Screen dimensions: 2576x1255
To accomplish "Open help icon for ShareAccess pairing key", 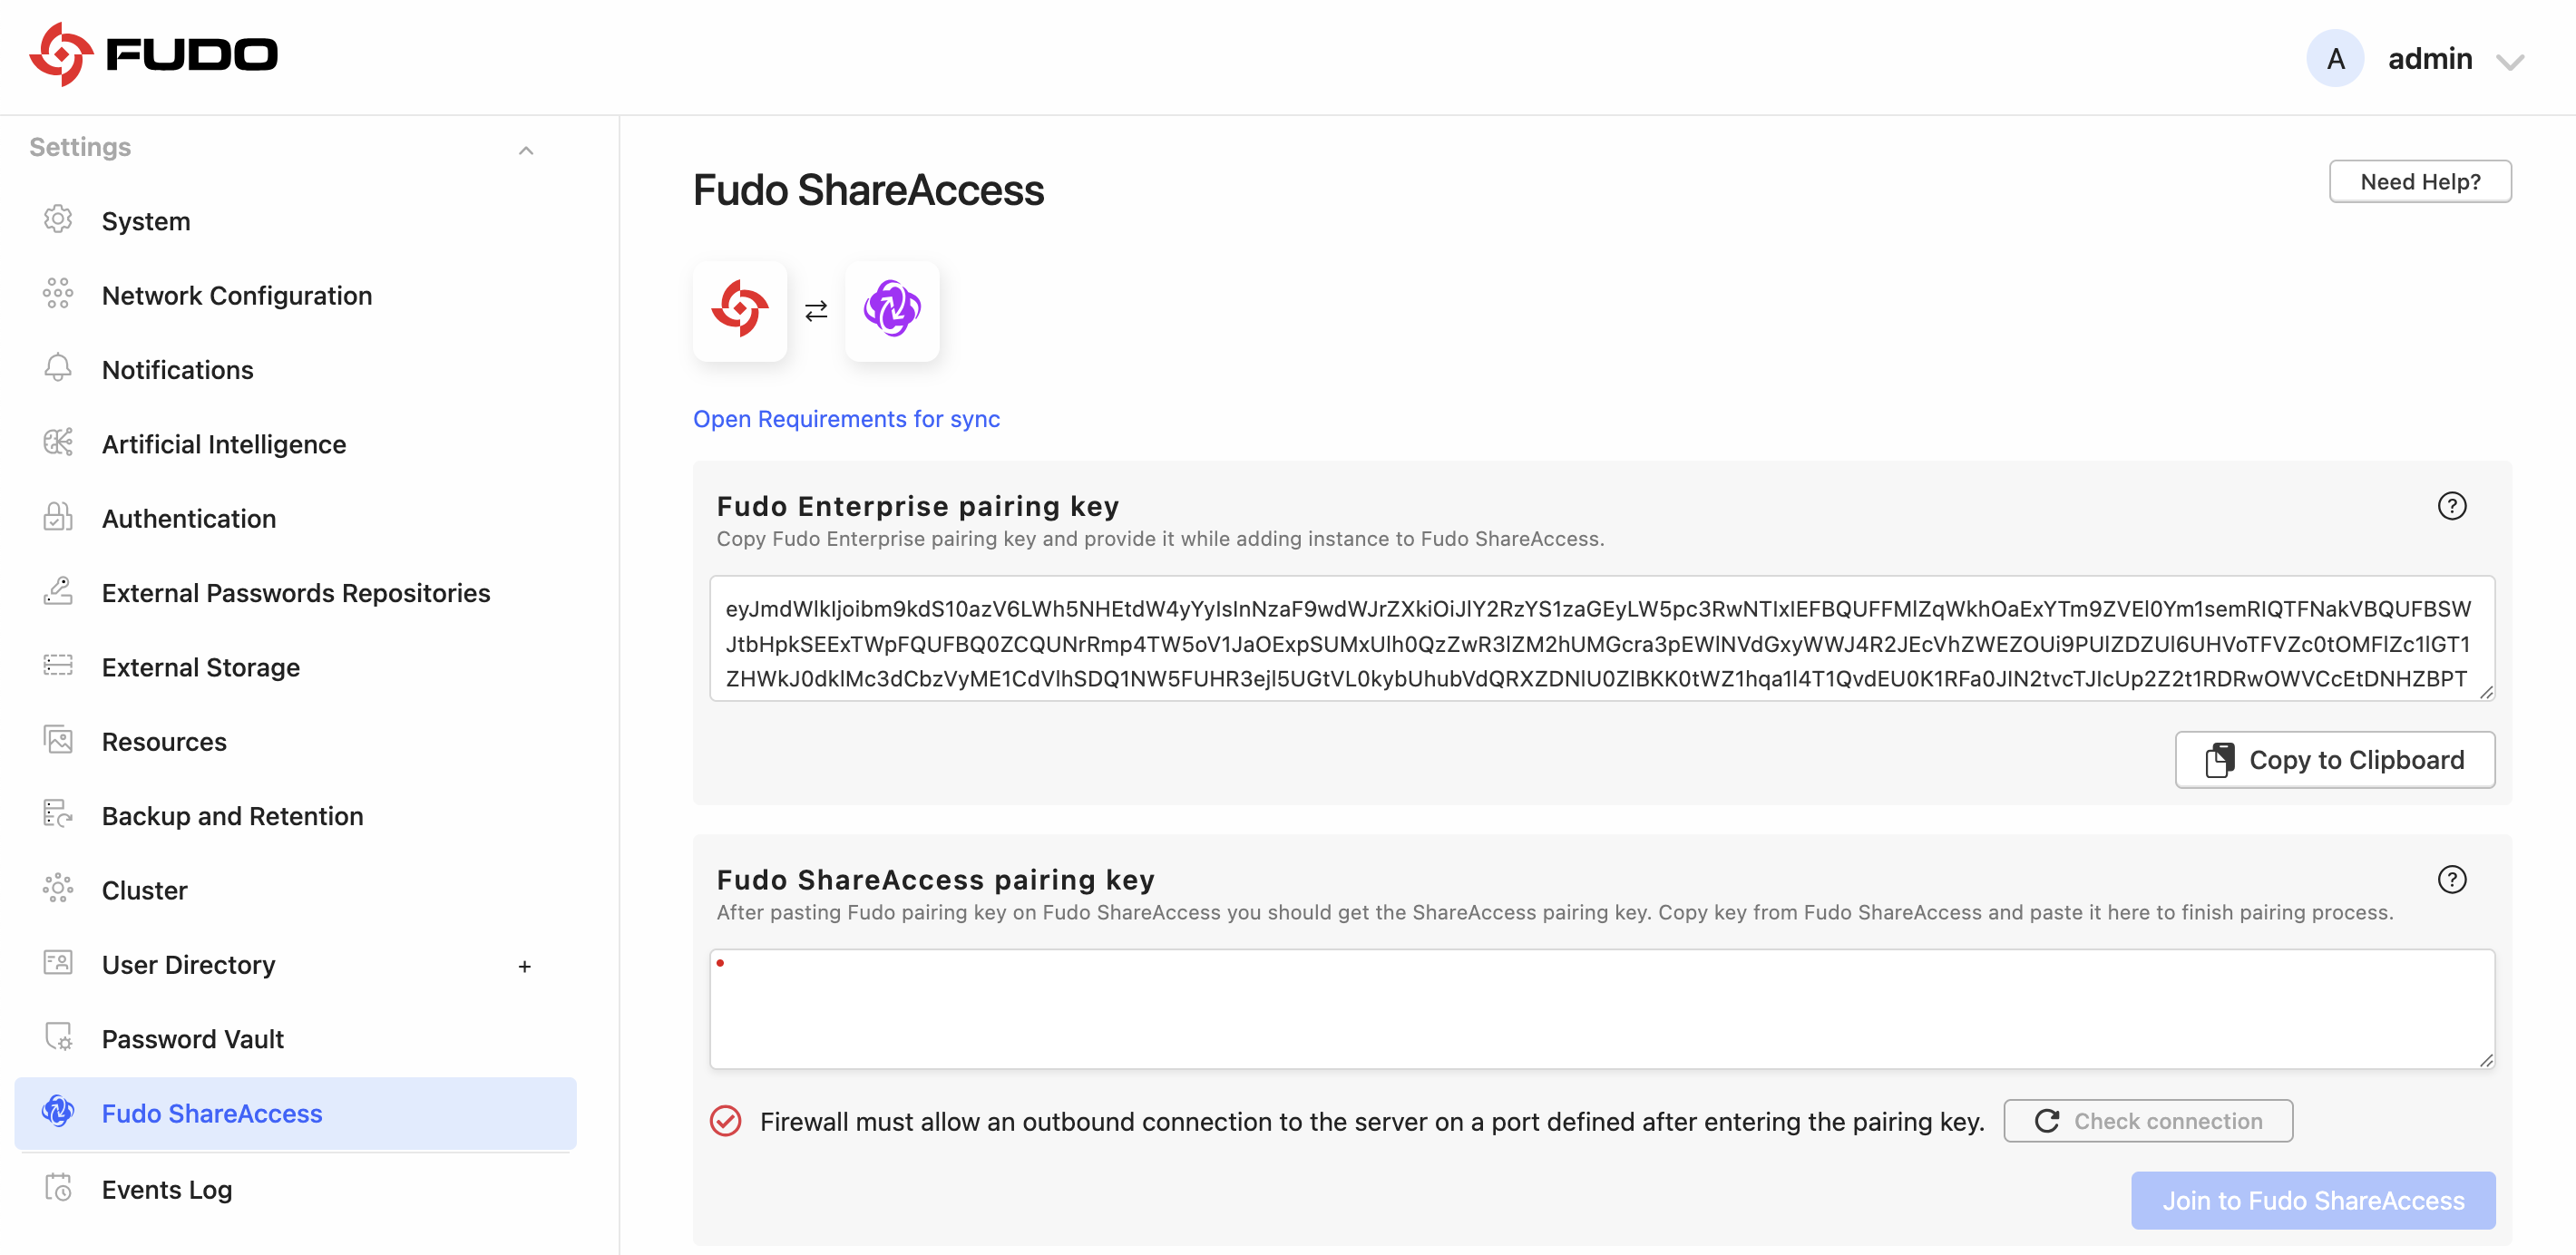I will point(2451,880).
